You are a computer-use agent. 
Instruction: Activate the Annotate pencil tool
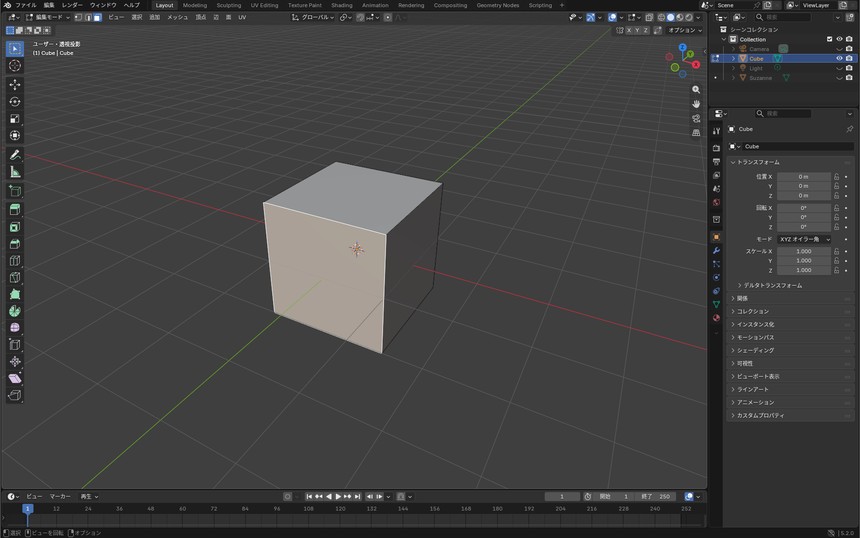tap(15, 155)
